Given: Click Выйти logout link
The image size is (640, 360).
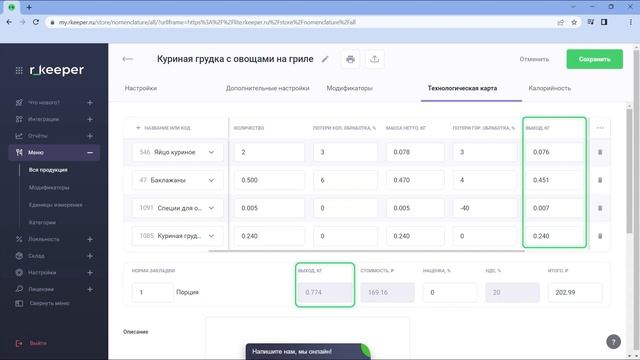Looking at the screenshot, I should click(x=38, y=343).
